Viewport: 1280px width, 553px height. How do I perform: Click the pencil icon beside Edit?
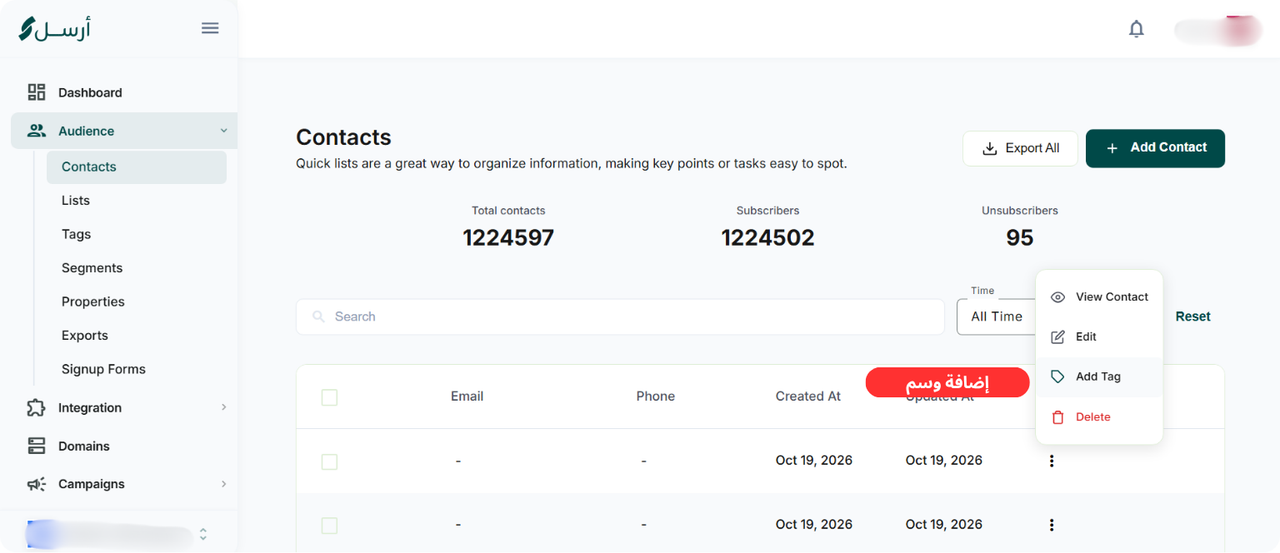coord(1058,337)
